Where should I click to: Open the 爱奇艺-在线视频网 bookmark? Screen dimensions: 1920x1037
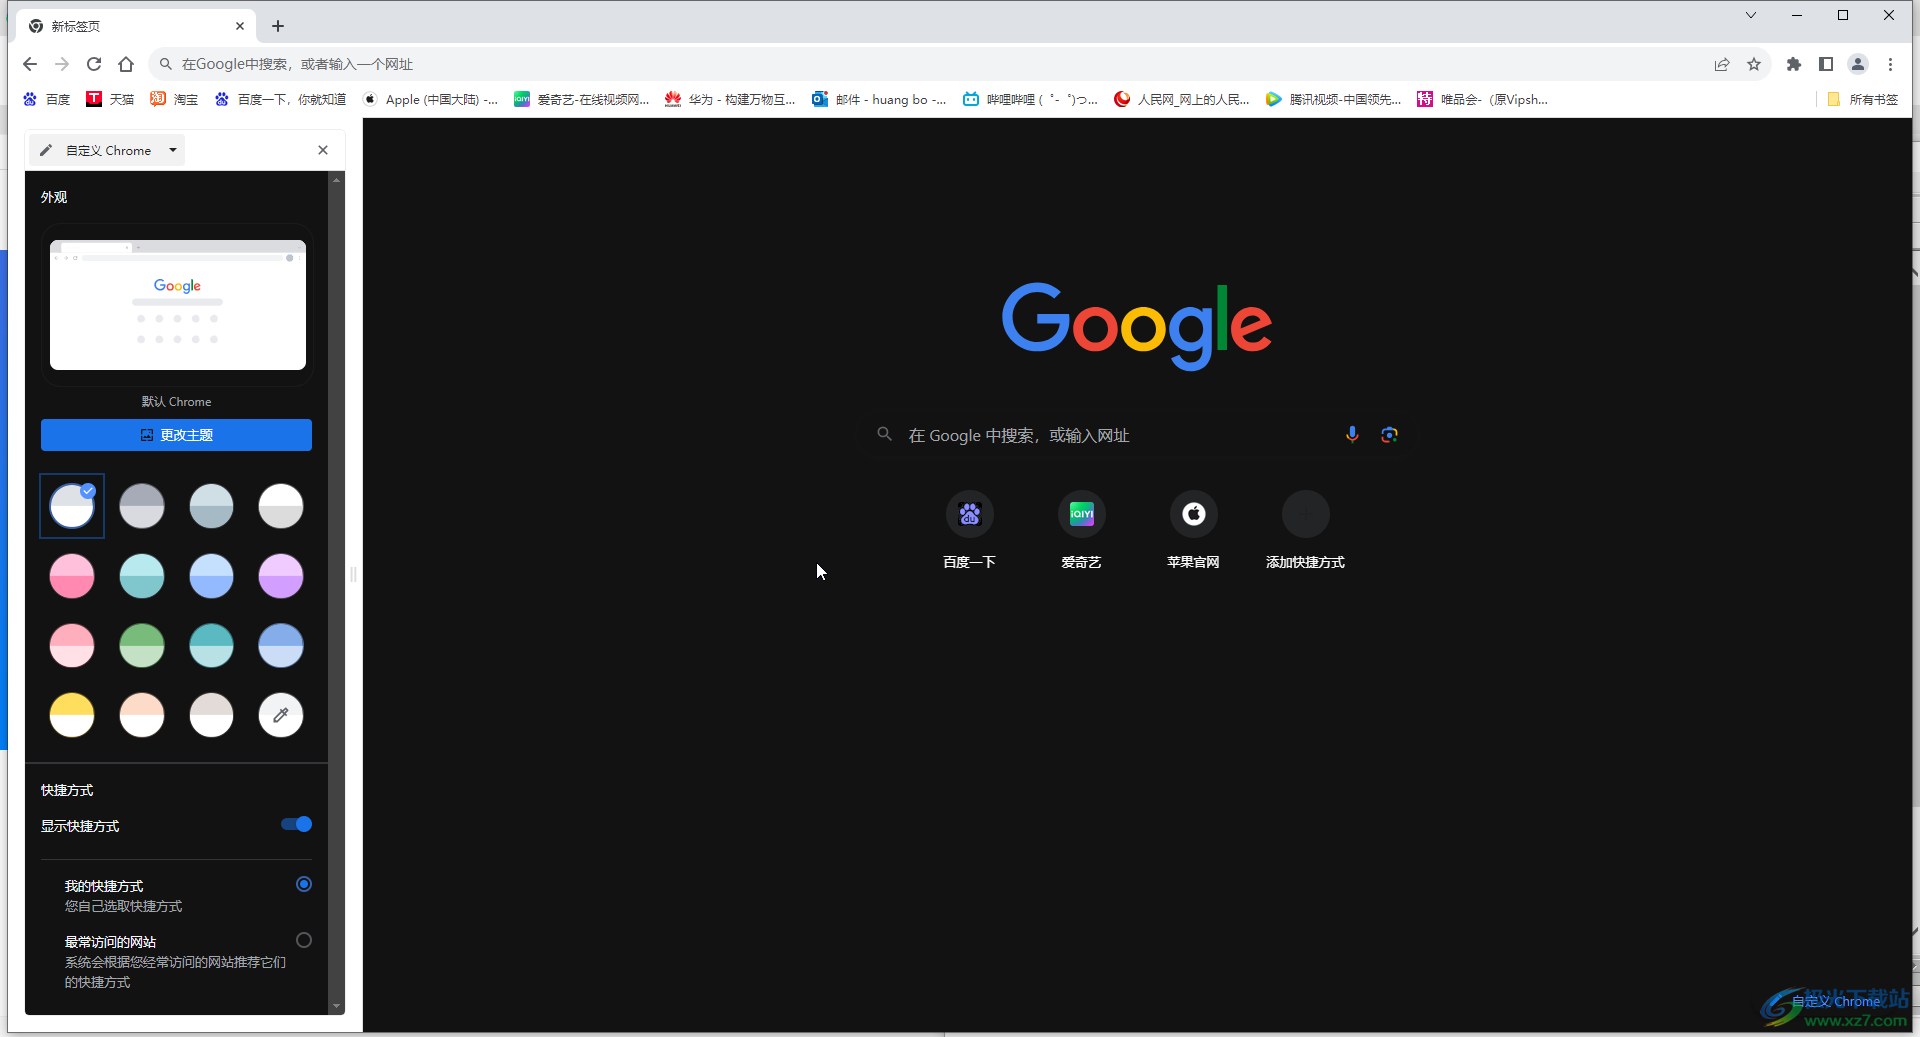[x=581, y=99]
